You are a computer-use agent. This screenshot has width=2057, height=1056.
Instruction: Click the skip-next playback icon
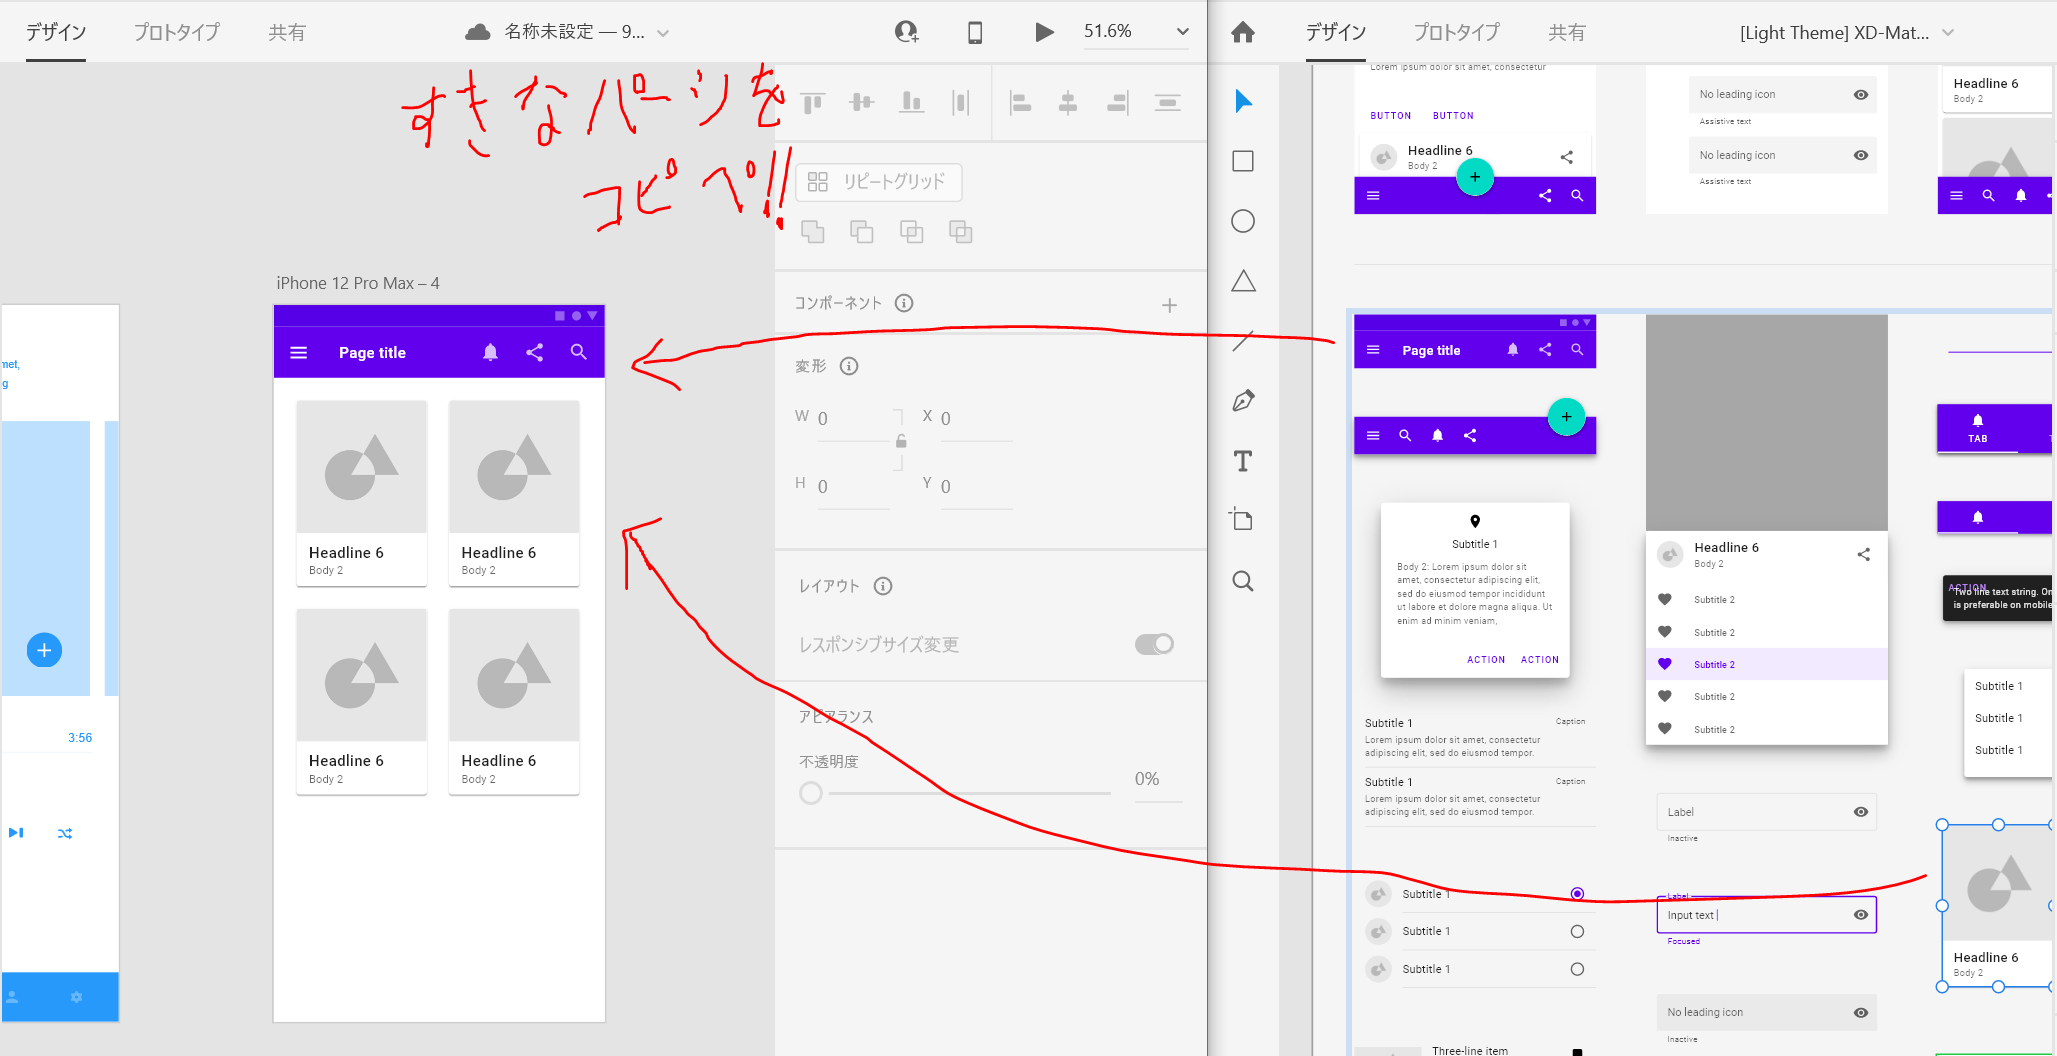pyautogui.click(x=16, y=833)
